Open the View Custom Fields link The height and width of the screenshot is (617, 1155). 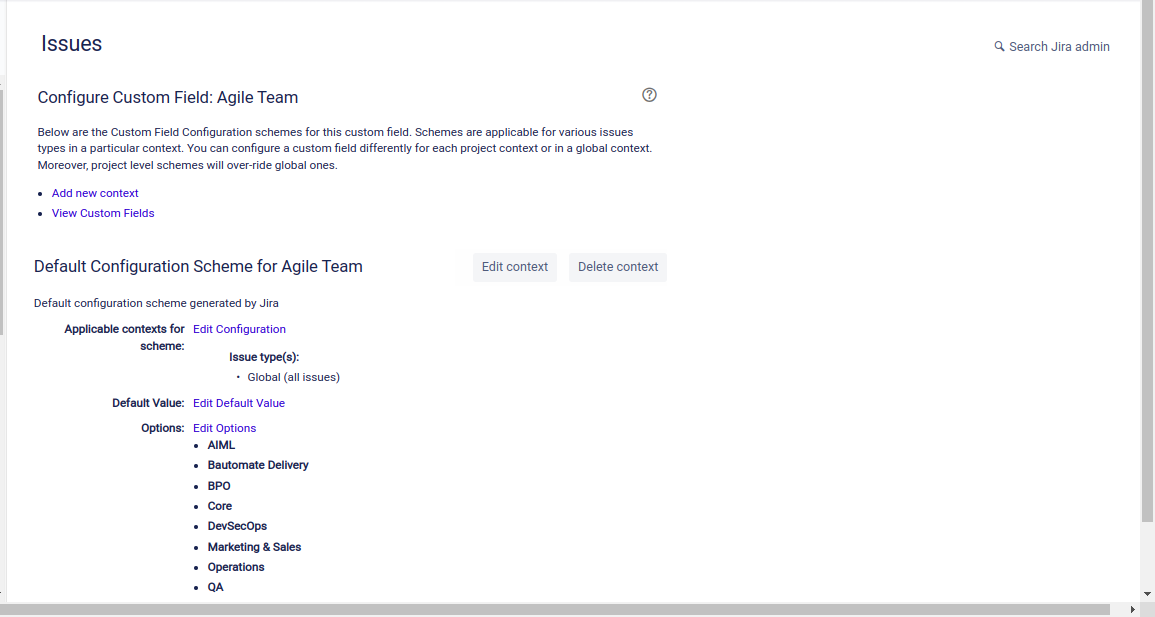click(x=103, y=213)
